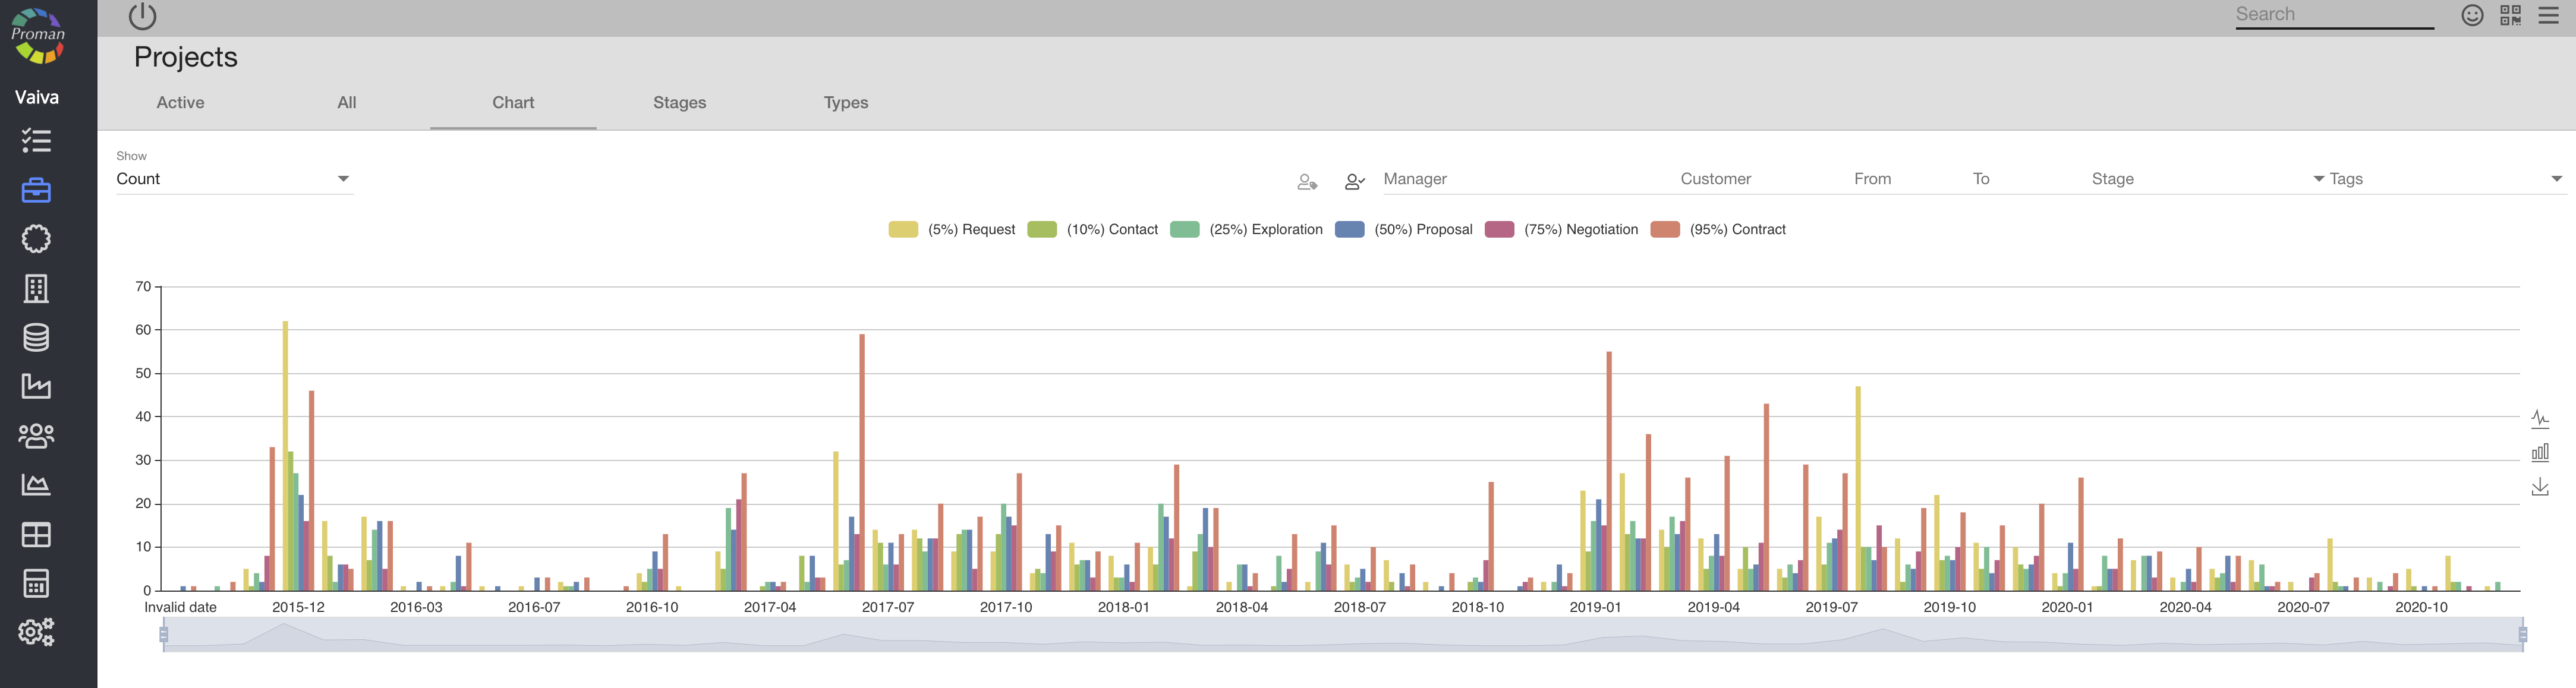Click the QR code icon
The width and height of the screenshot is (2576, 688).
pyautogui.click(x=2510, y=15)
